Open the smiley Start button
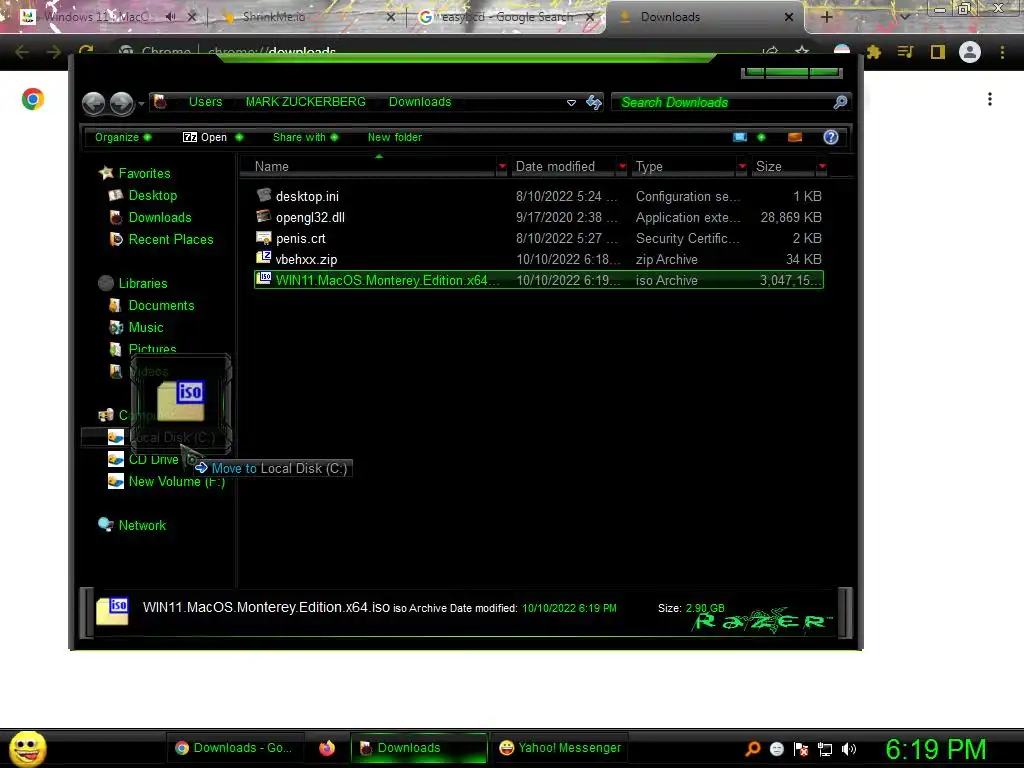Viewport: 1024px width, 768px height. point(27,748)
